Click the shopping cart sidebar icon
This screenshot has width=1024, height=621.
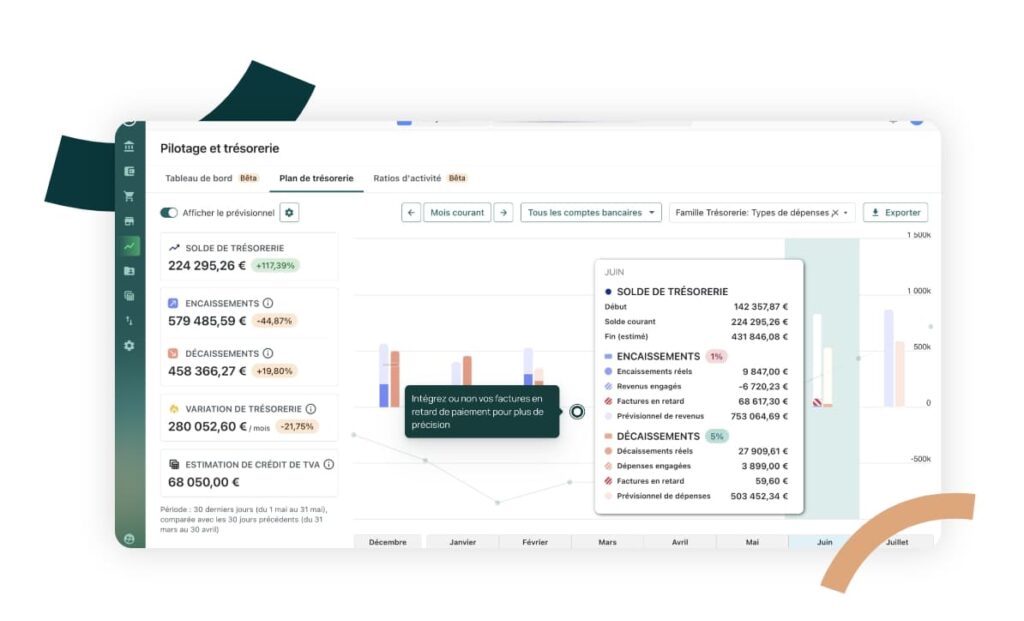coord(129,196)
